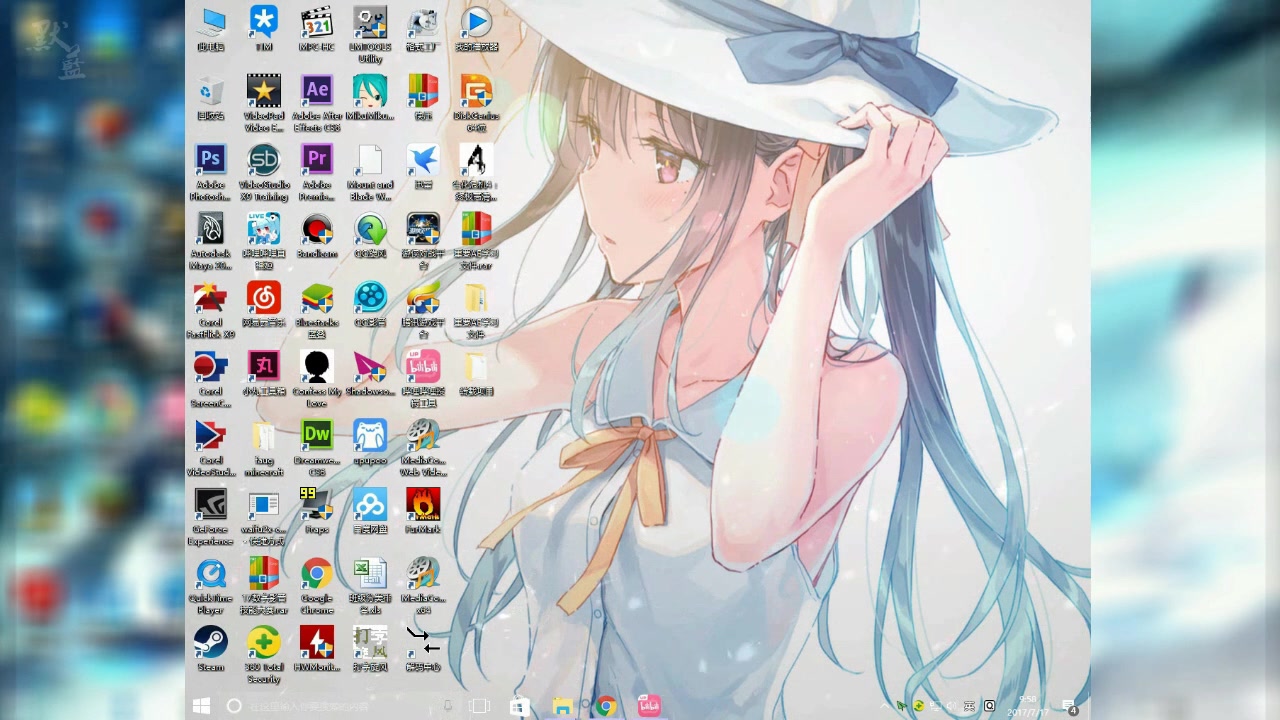Screen dimensions: 1280x720
Task: Launch Dreamweaver CS6
Action: (316, 435)
